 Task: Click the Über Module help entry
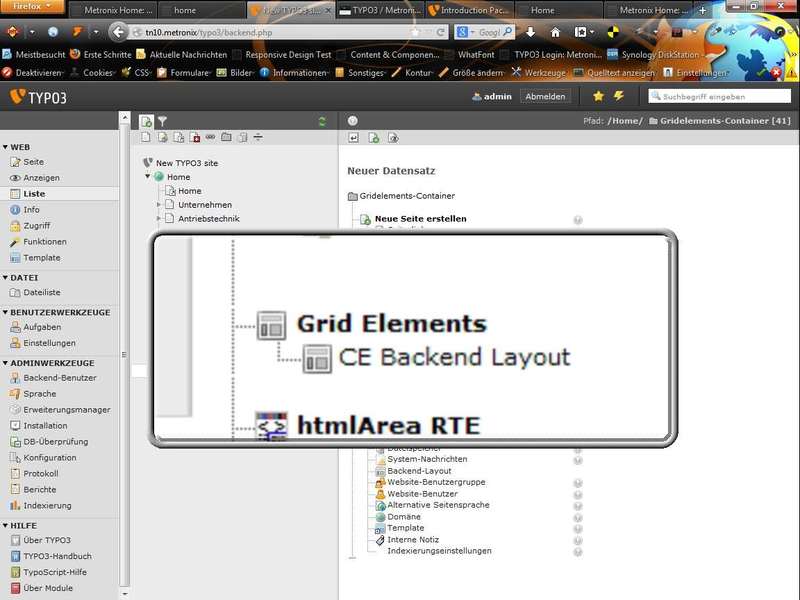[41, 588]
